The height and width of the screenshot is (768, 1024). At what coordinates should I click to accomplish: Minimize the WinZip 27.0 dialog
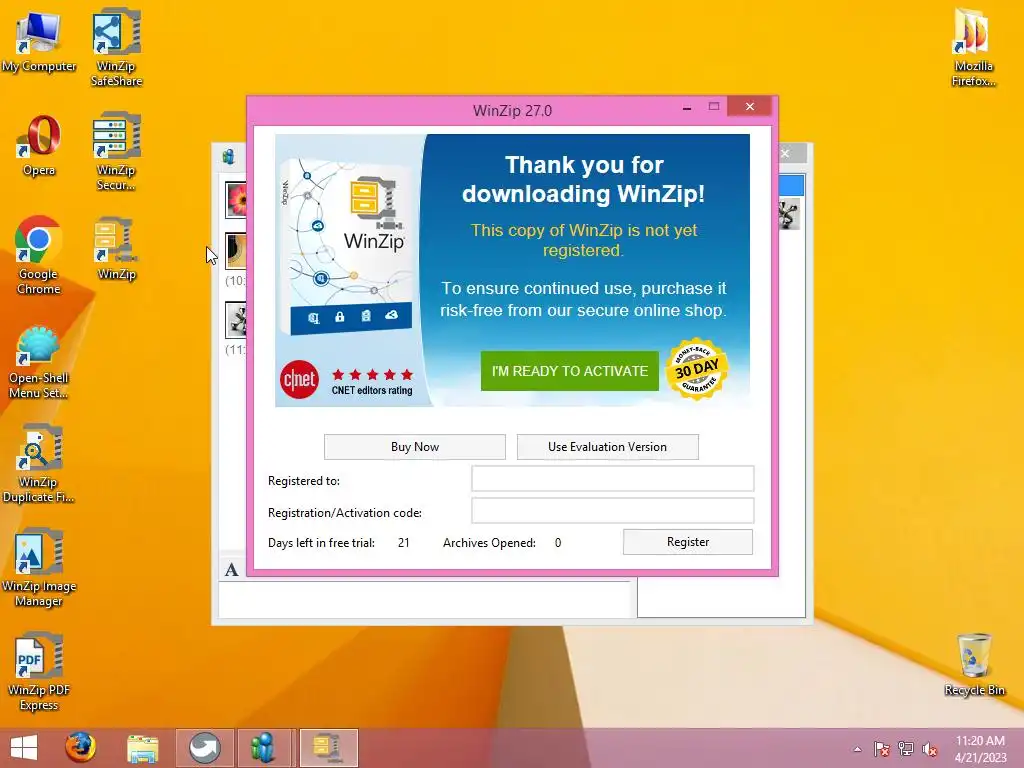687,108
